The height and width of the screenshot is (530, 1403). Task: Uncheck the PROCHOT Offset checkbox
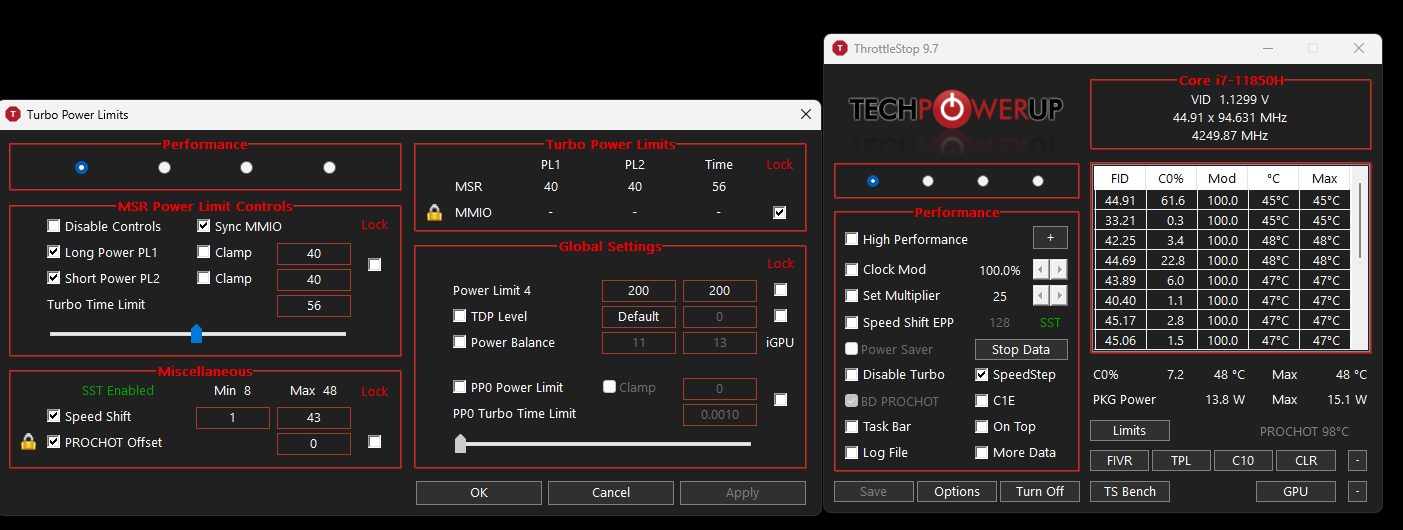[x=54, y=442]
